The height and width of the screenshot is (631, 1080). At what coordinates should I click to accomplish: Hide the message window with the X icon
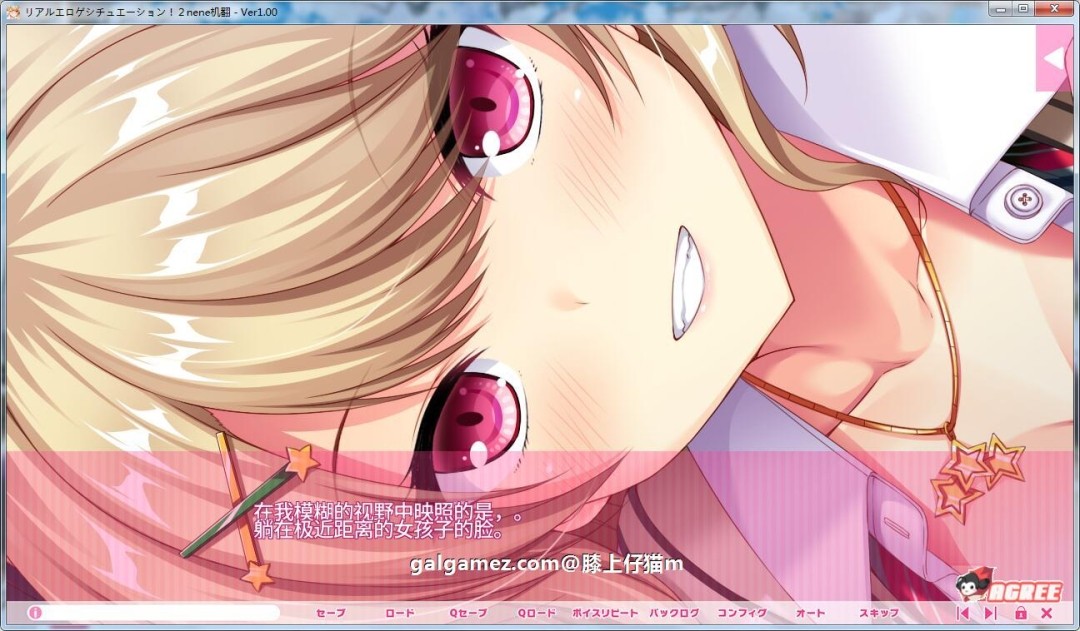tap(1047, 613)
